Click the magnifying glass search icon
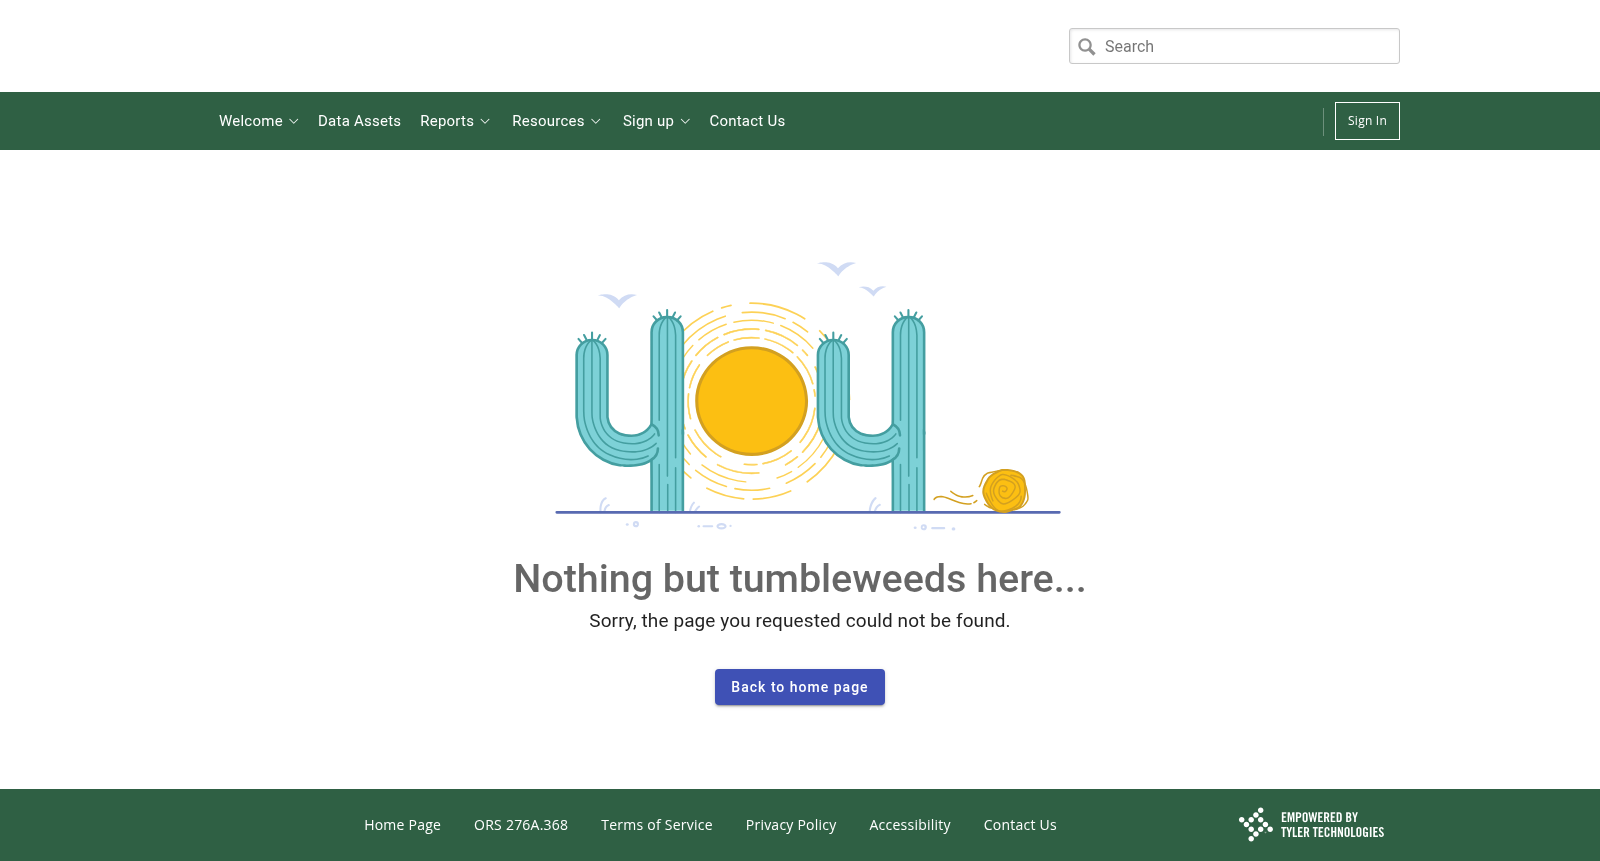This screenshot has width=1600, height=861. coord(1087,47)
